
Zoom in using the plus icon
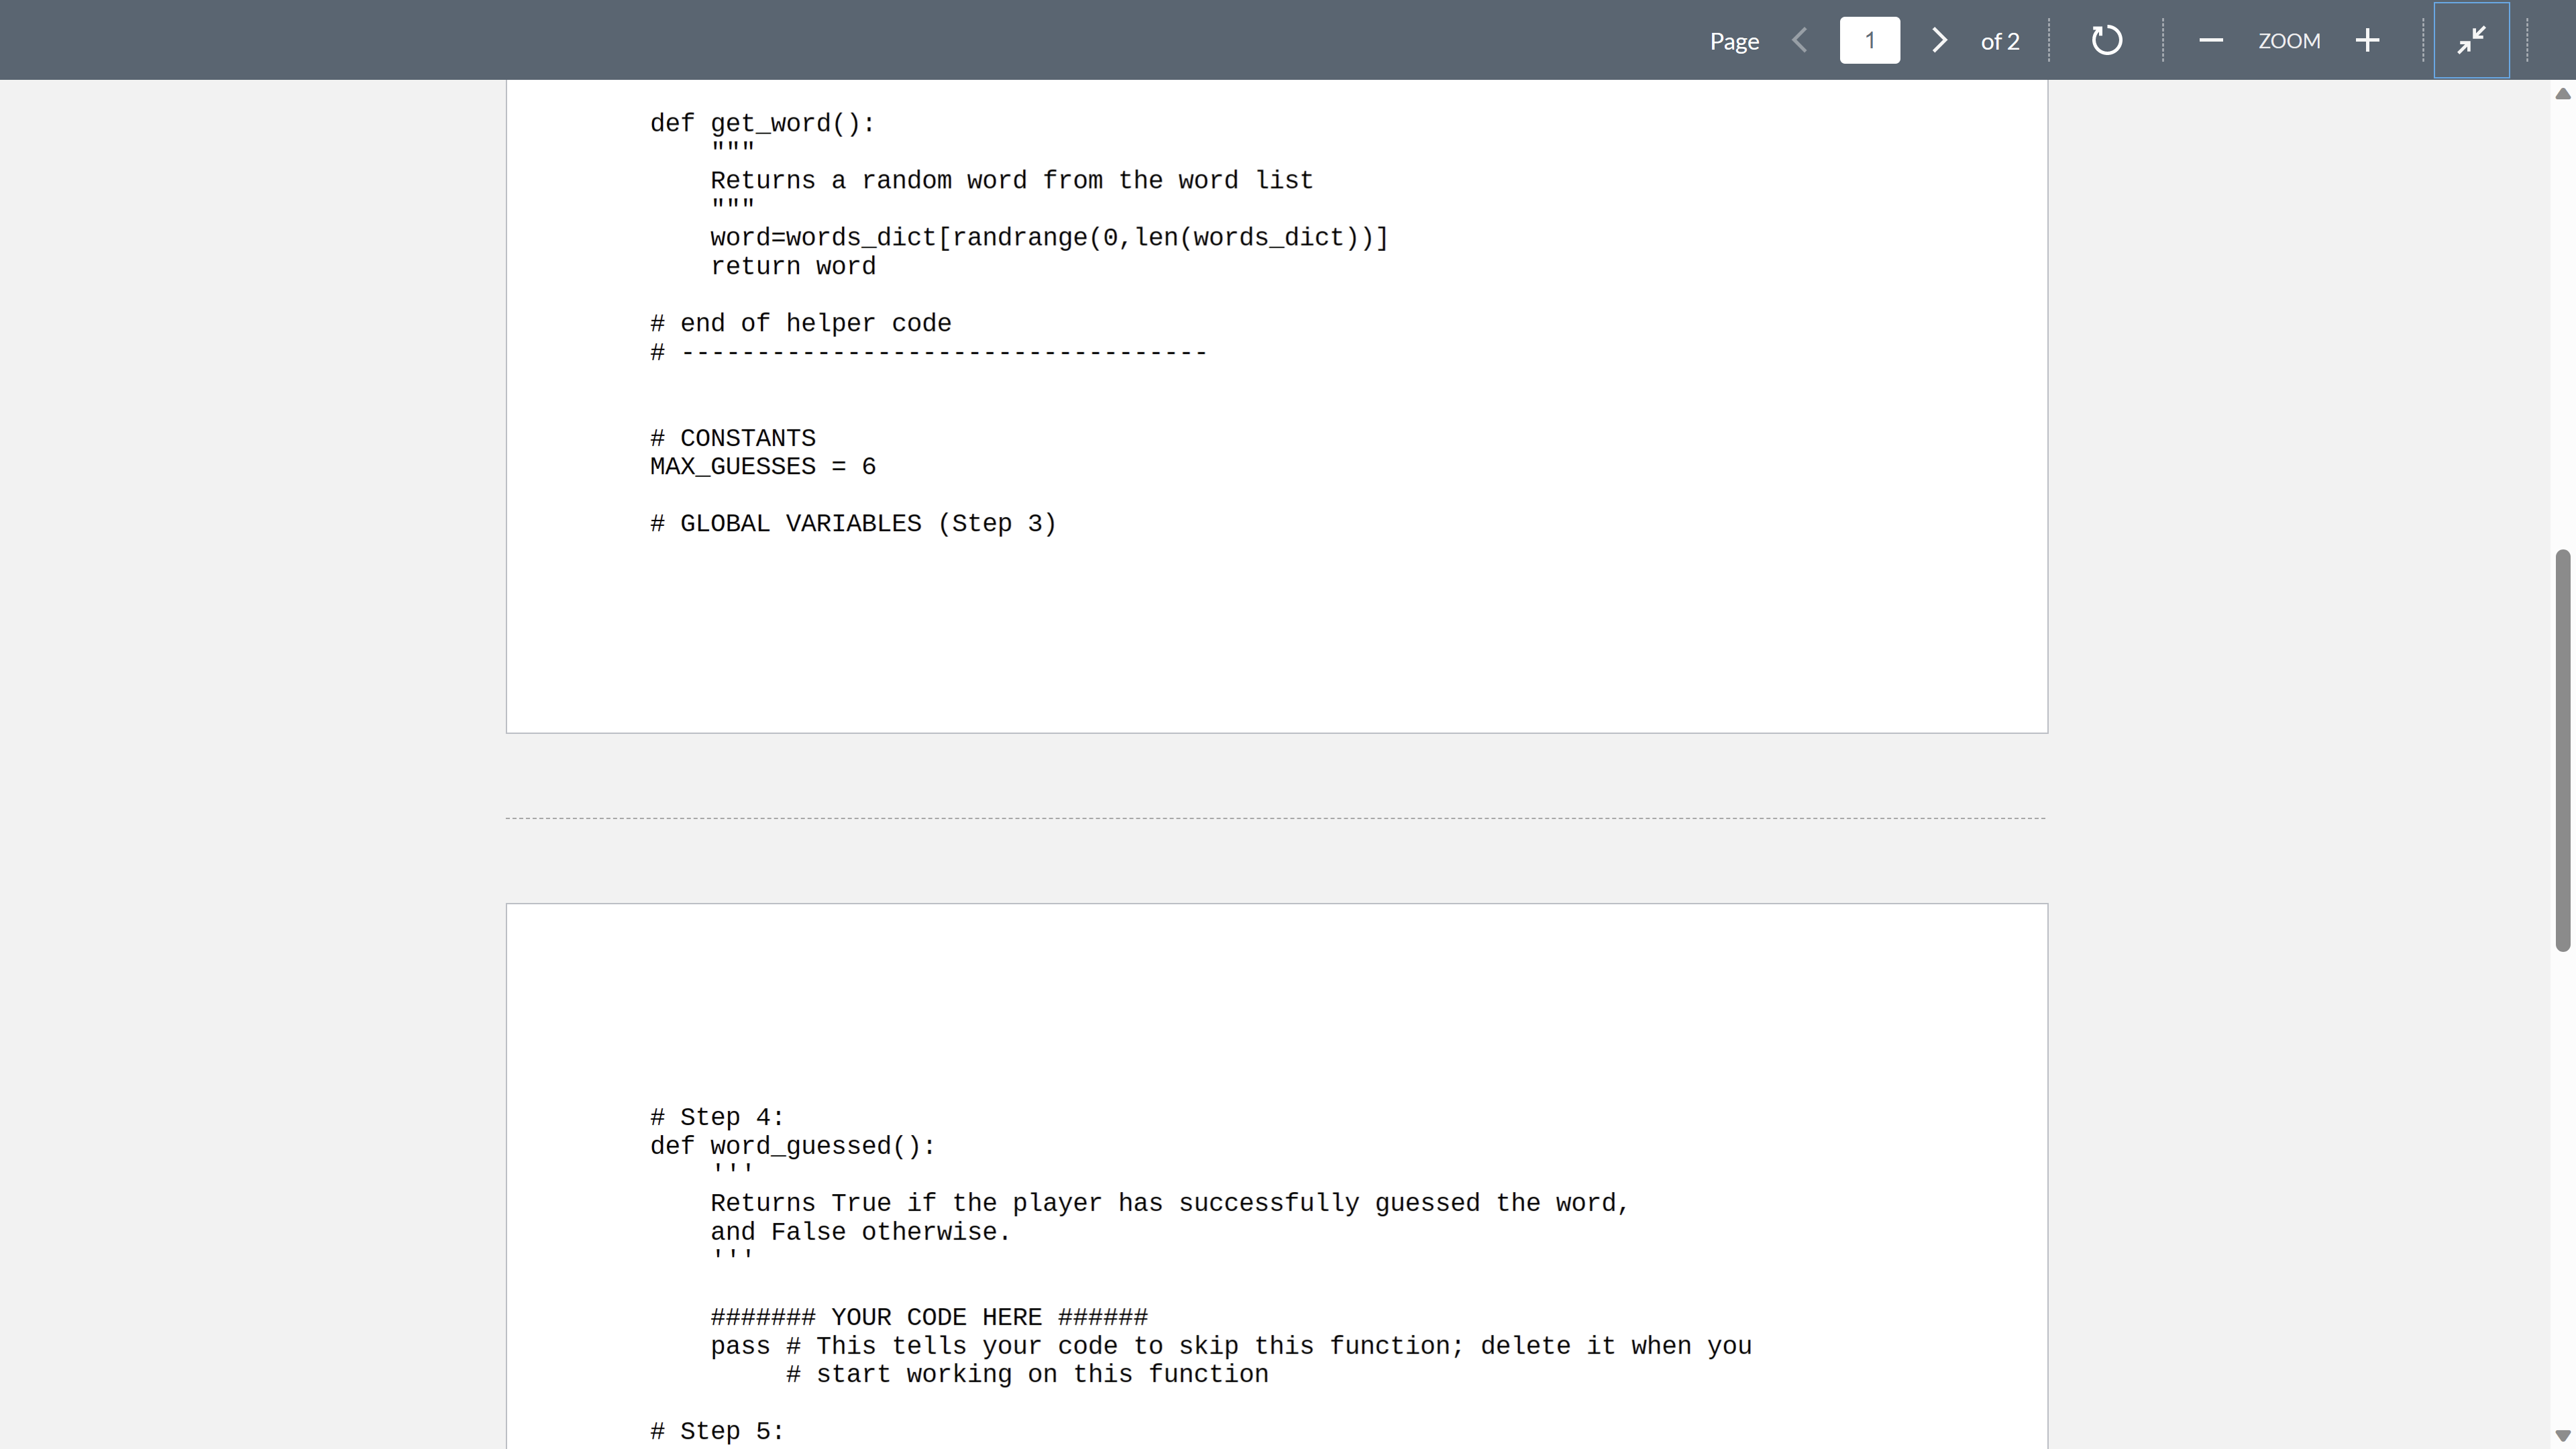2367,40
